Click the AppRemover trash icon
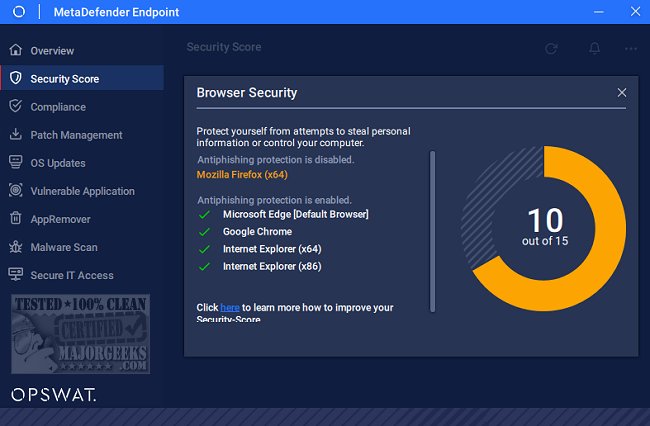The width and height of the screenshot is (650, 426). point(16,218)
